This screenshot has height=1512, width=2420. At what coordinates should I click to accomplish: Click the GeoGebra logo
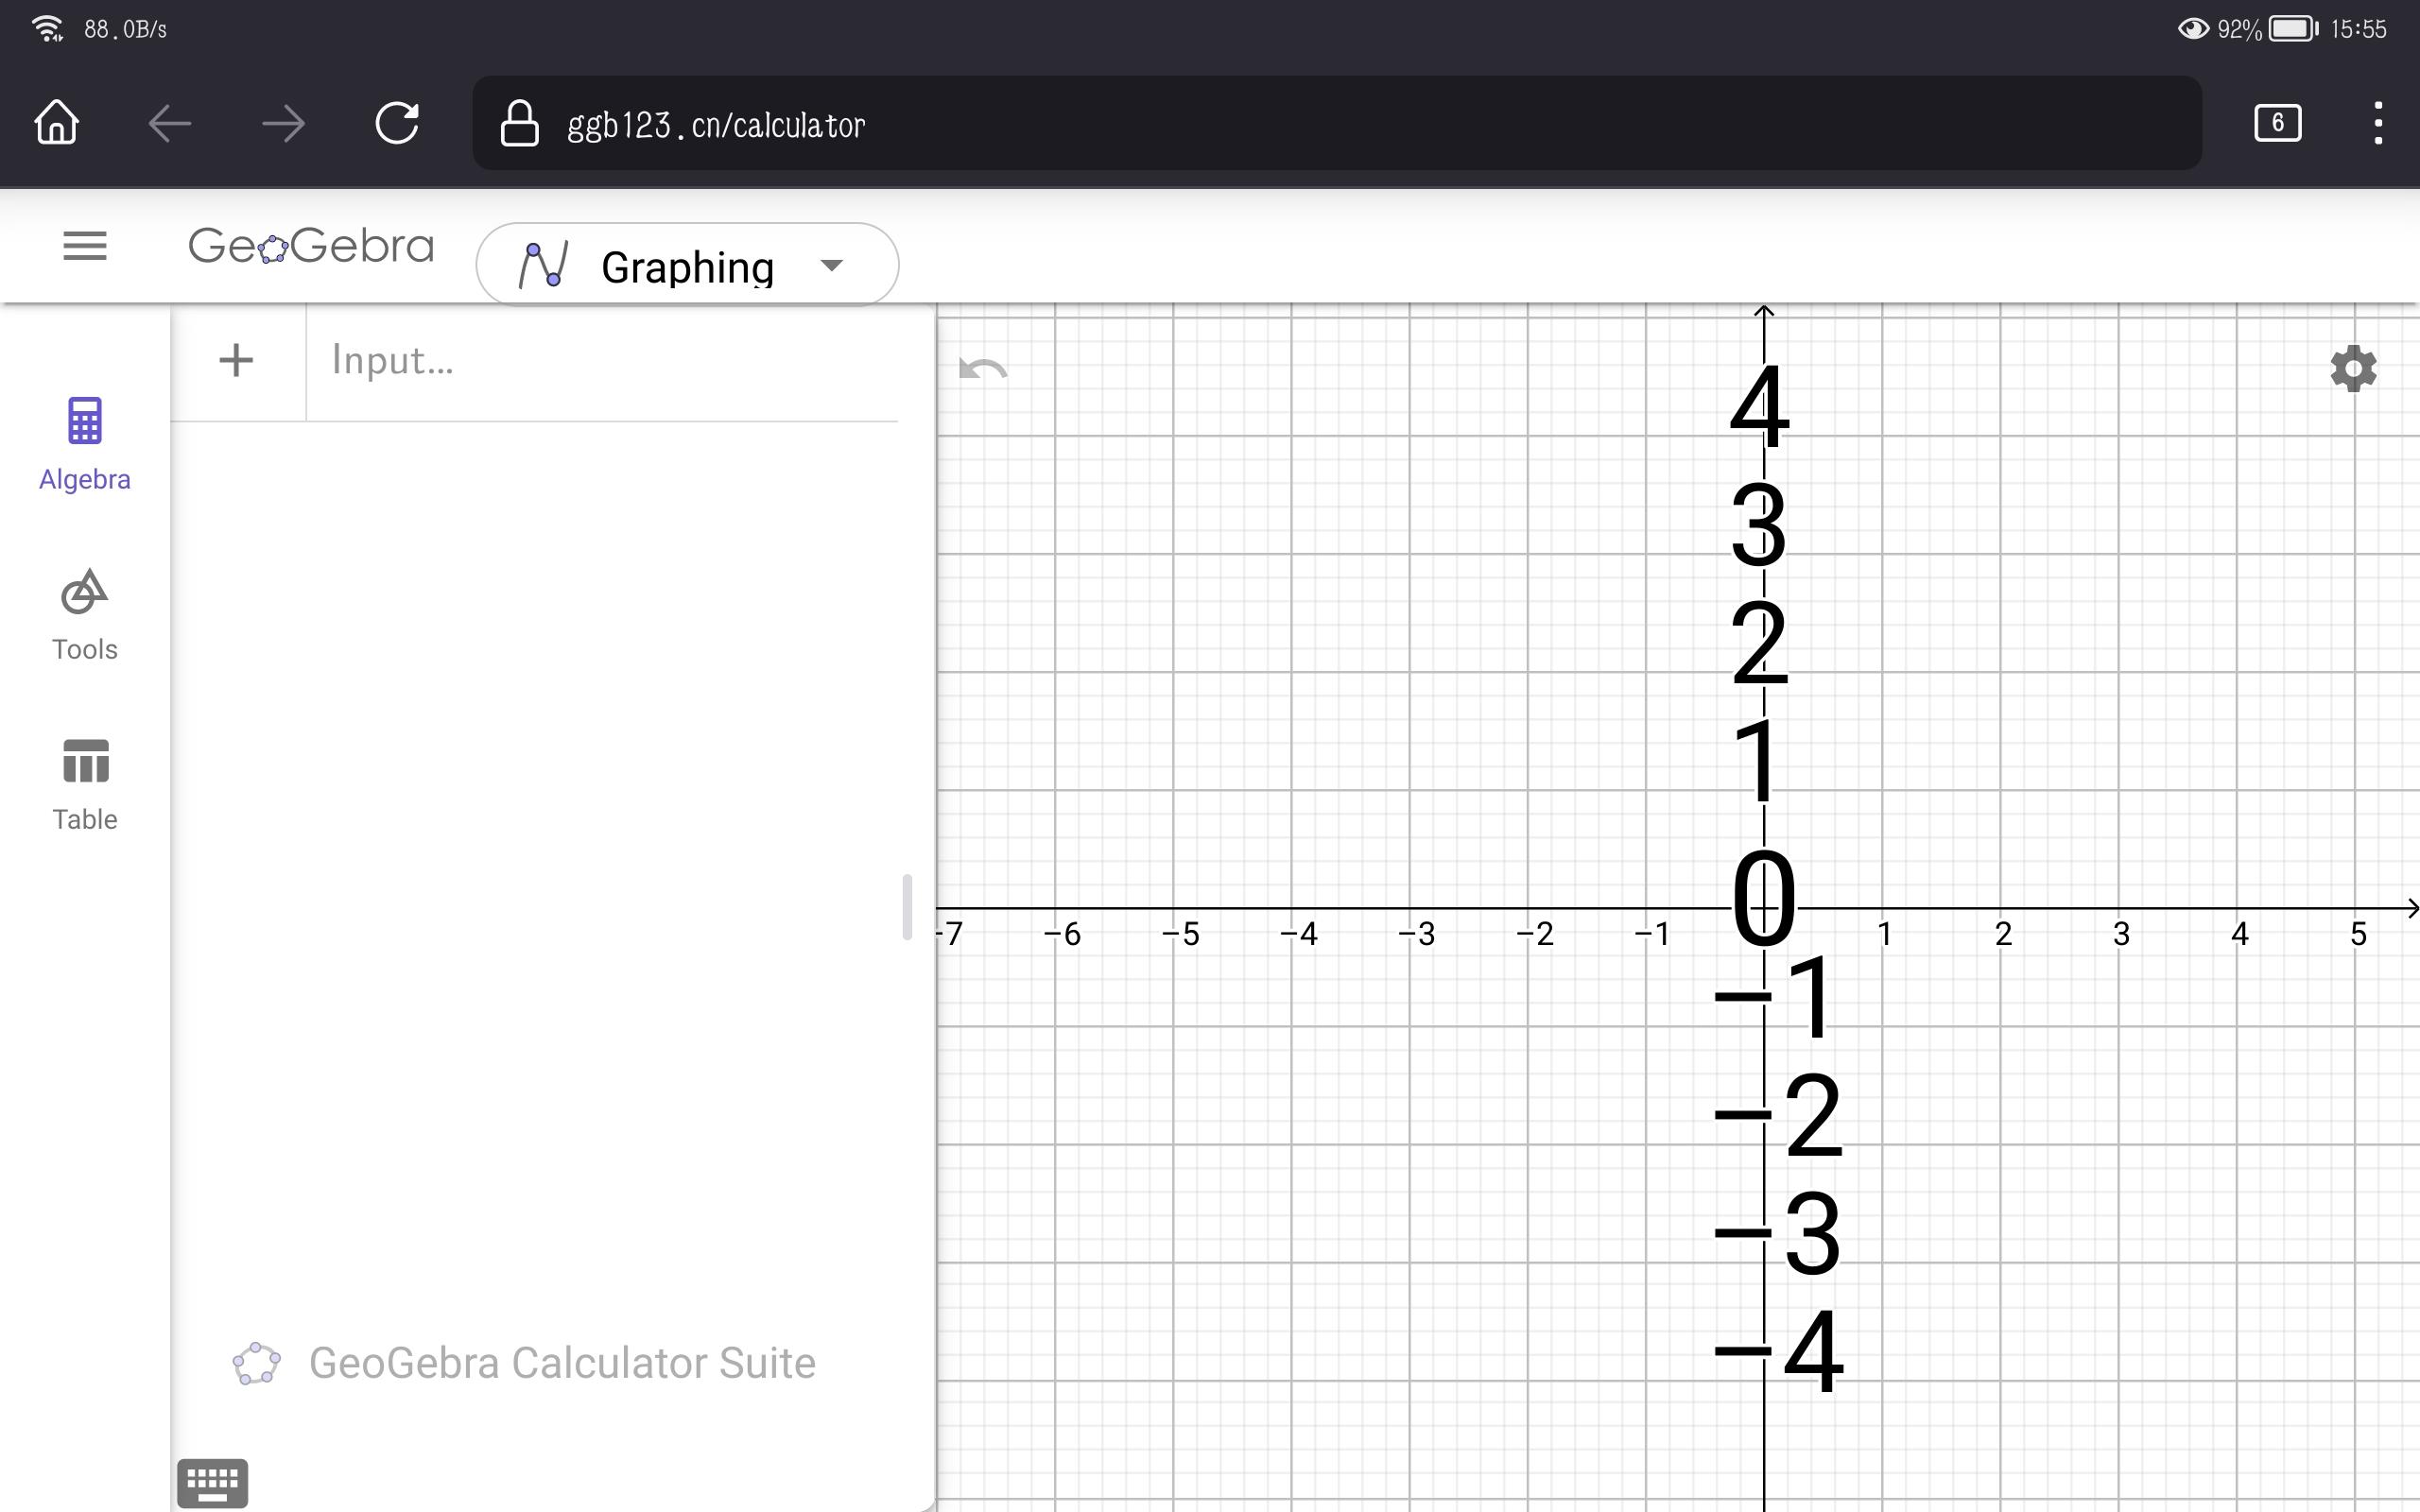coord(311,246)
